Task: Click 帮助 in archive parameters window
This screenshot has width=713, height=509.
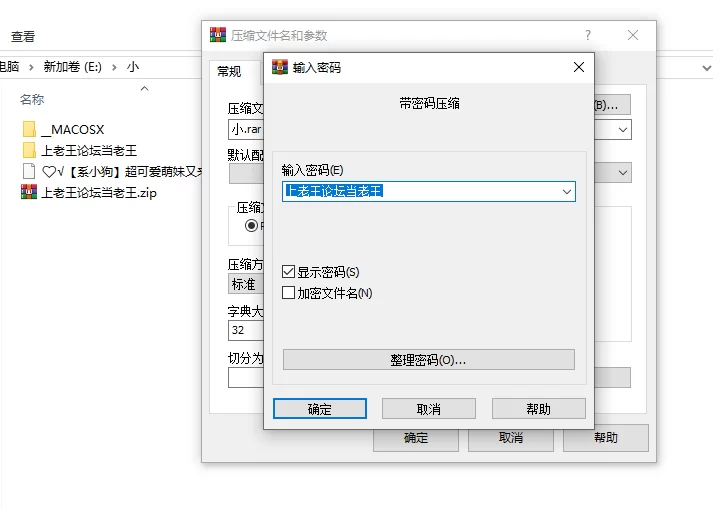Action: point(606,438)
